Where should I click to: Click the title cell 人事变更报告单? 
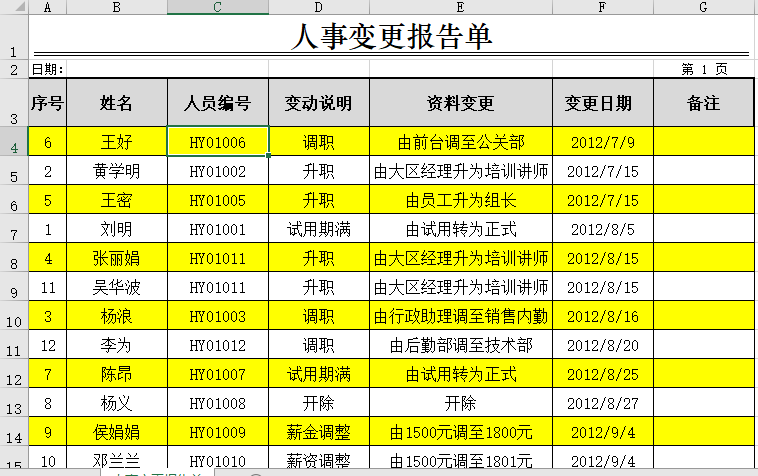point(390,36)
